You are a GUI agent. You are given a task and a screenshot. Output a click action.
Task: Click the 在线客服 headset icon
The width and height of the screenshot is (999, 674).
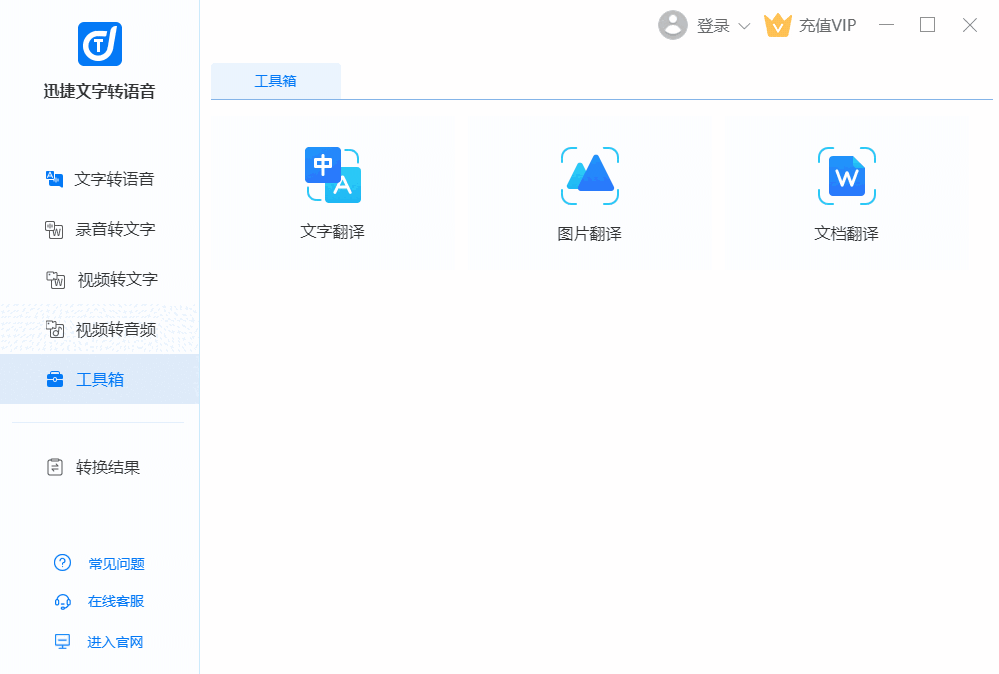(x=62, y=601)
